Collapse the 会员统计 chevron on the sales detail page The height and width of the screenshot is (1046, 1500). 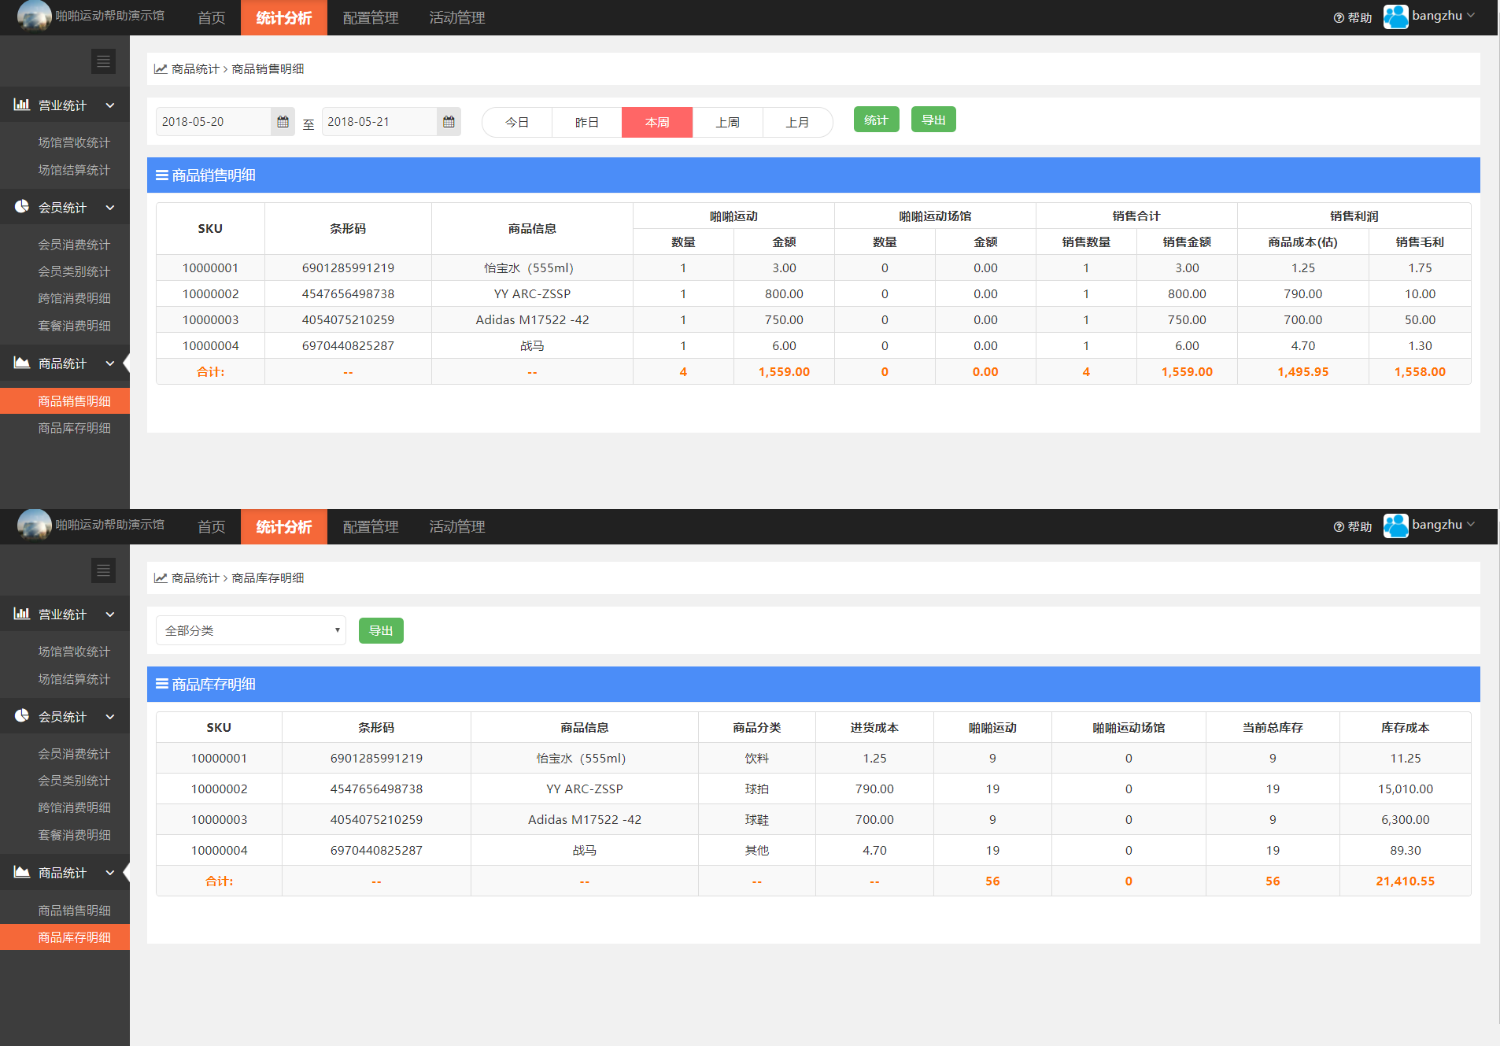click(x=110, y=208)
